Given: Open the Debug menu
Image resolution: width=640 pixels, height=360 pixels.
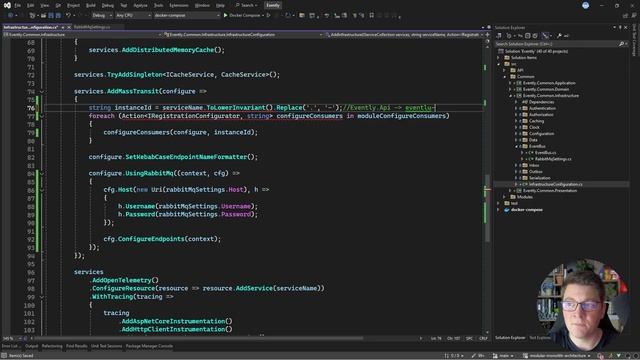Looking at the screenshot, I should (108, 5).
